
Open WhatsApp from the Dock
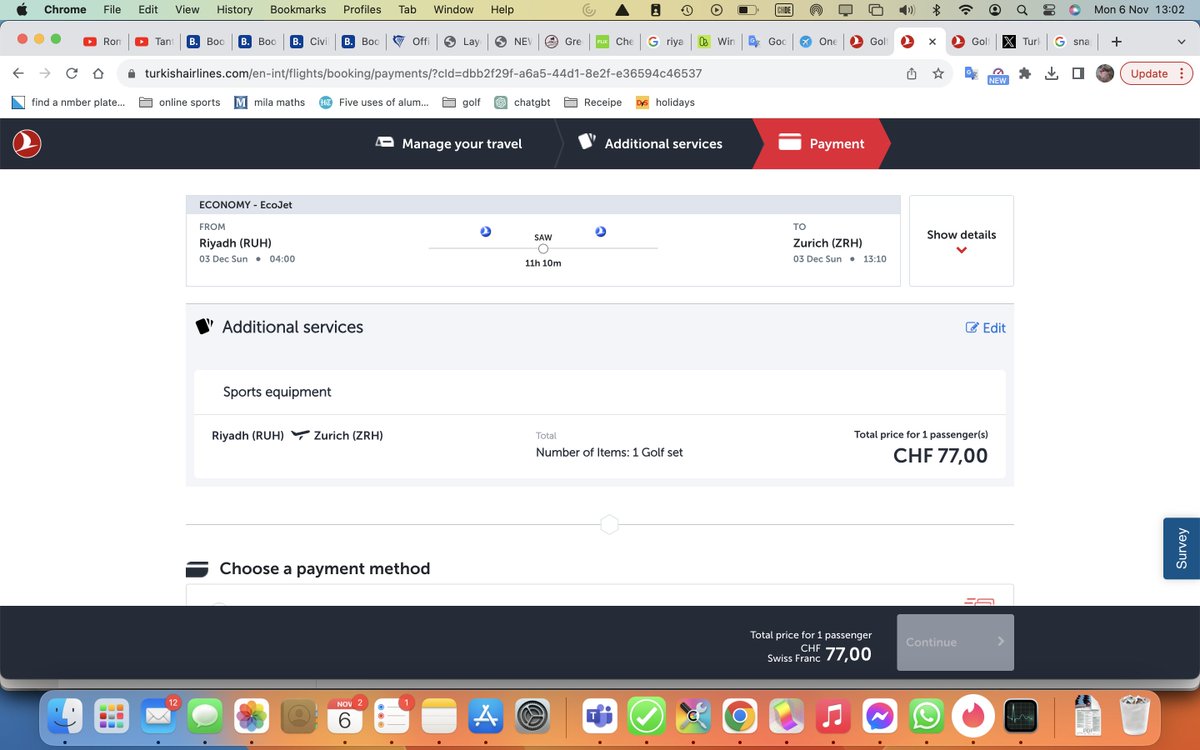click(926, 716)
